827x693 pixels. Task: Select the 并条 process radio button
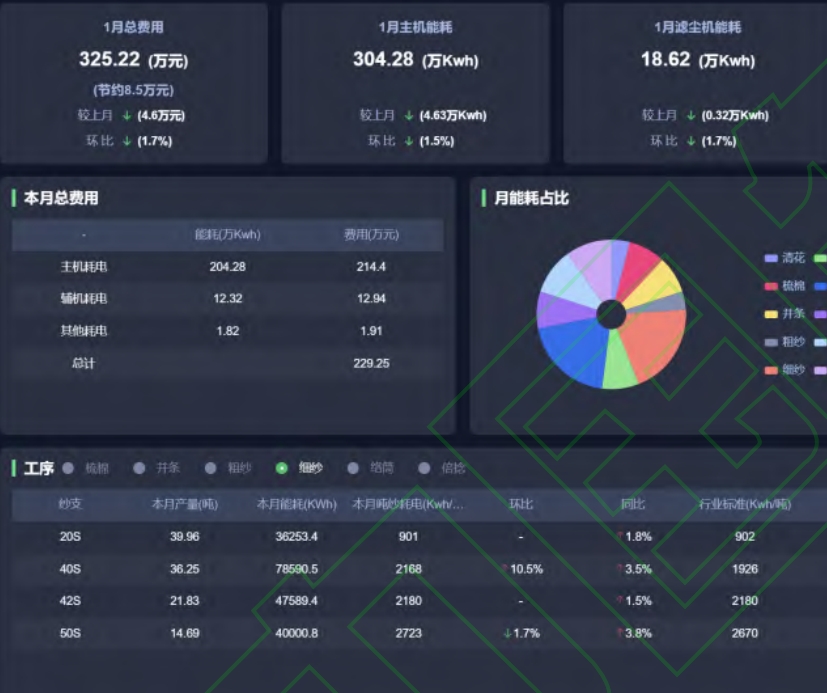(140, 468)
